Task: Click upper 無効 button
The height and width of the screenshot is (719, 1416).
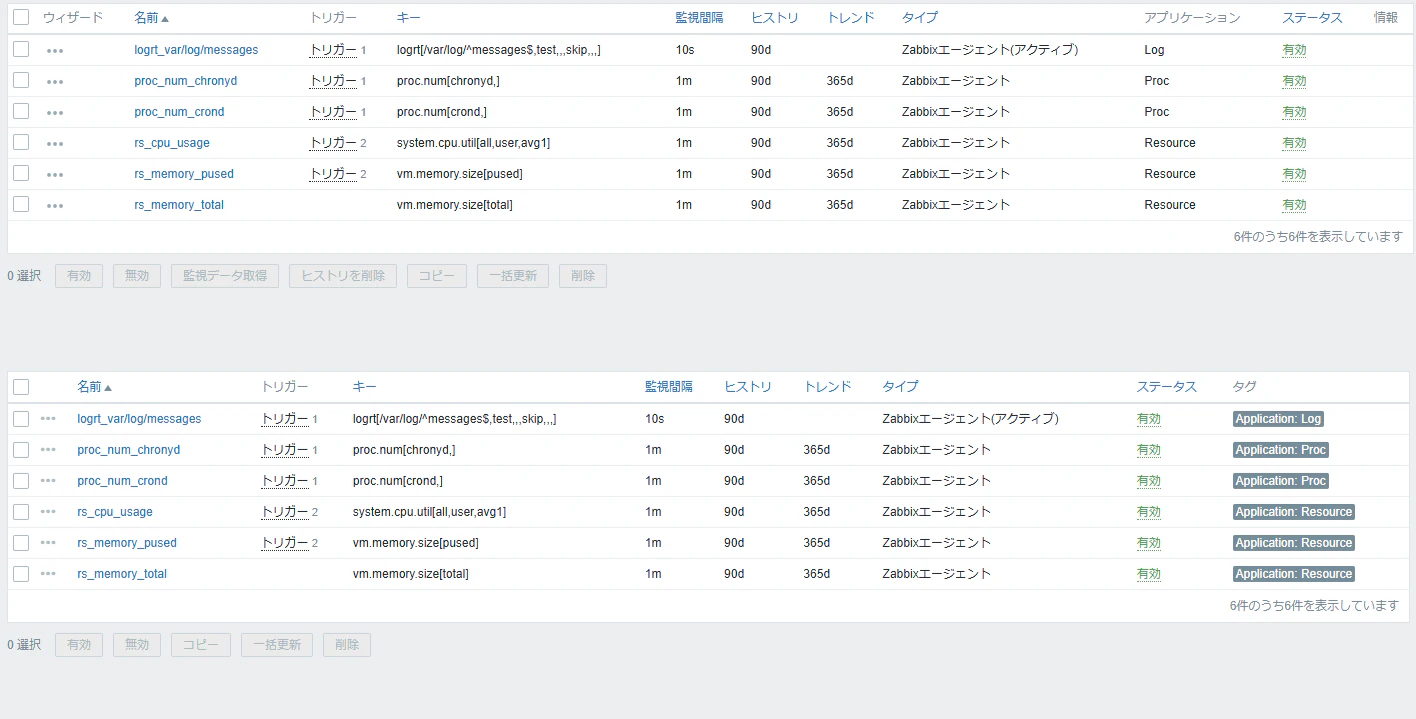Action: coord(137,276)
